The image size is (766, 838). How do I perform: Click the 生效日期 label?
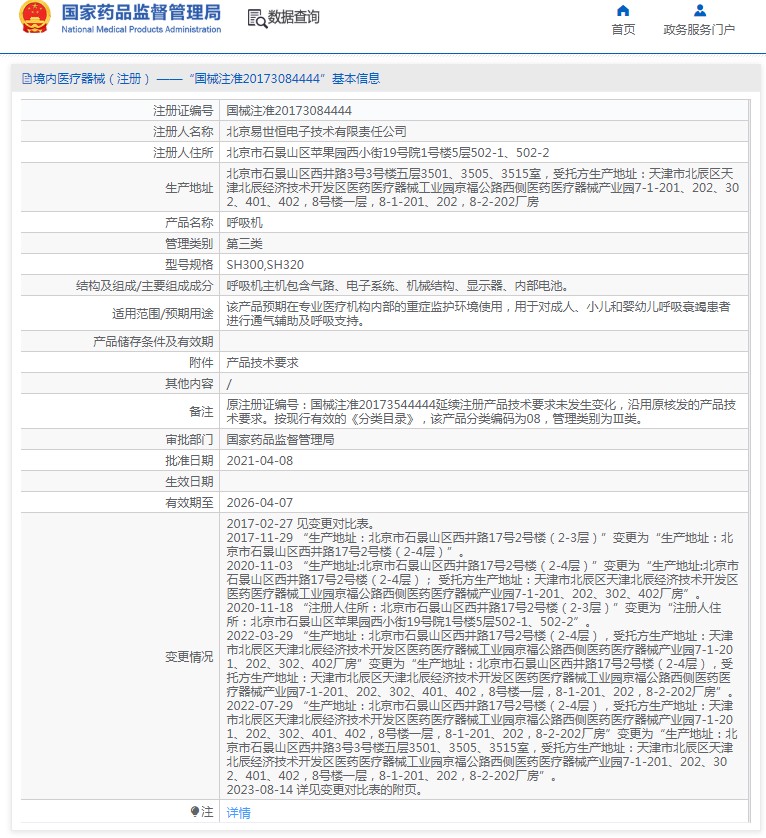(x=189, y=482)
